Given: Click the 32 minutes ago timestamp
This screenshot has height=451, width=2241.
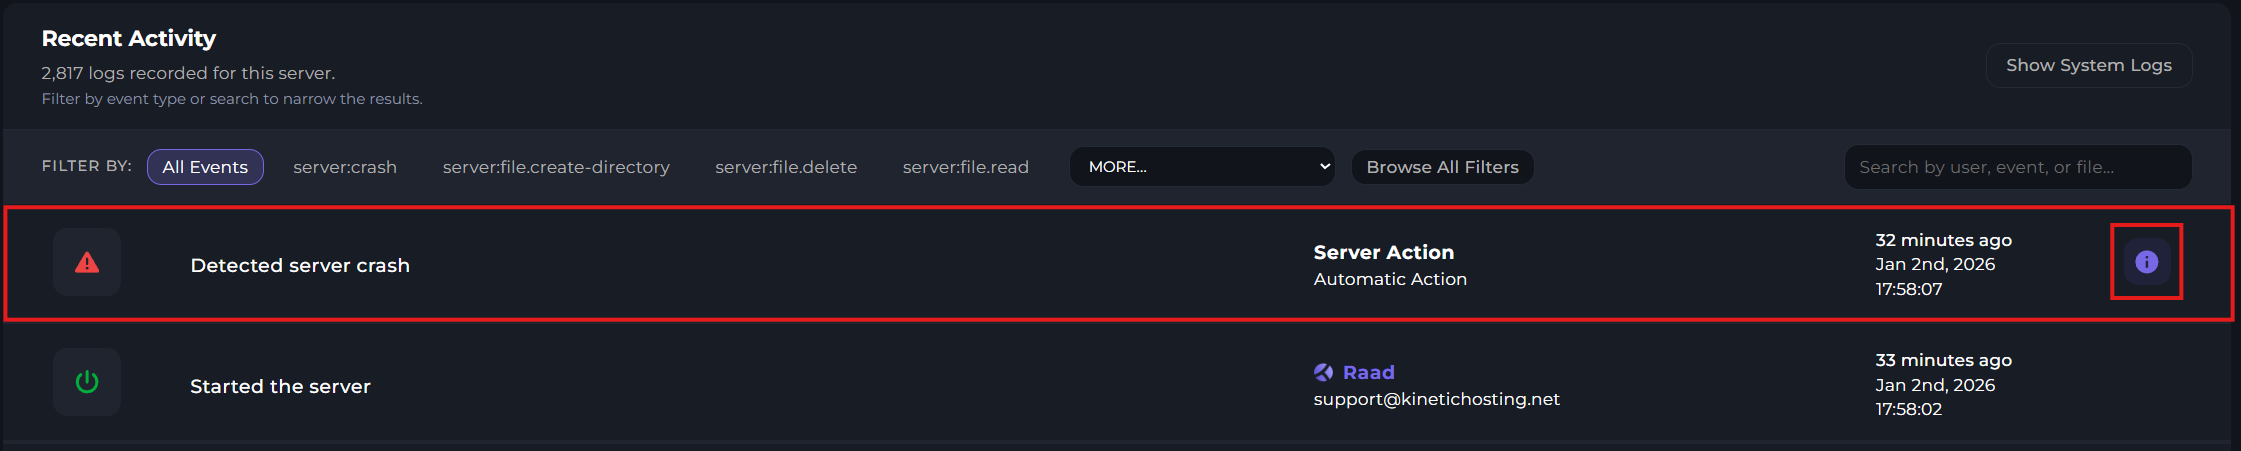Looking at the screenshot, I should (1943, 240).
